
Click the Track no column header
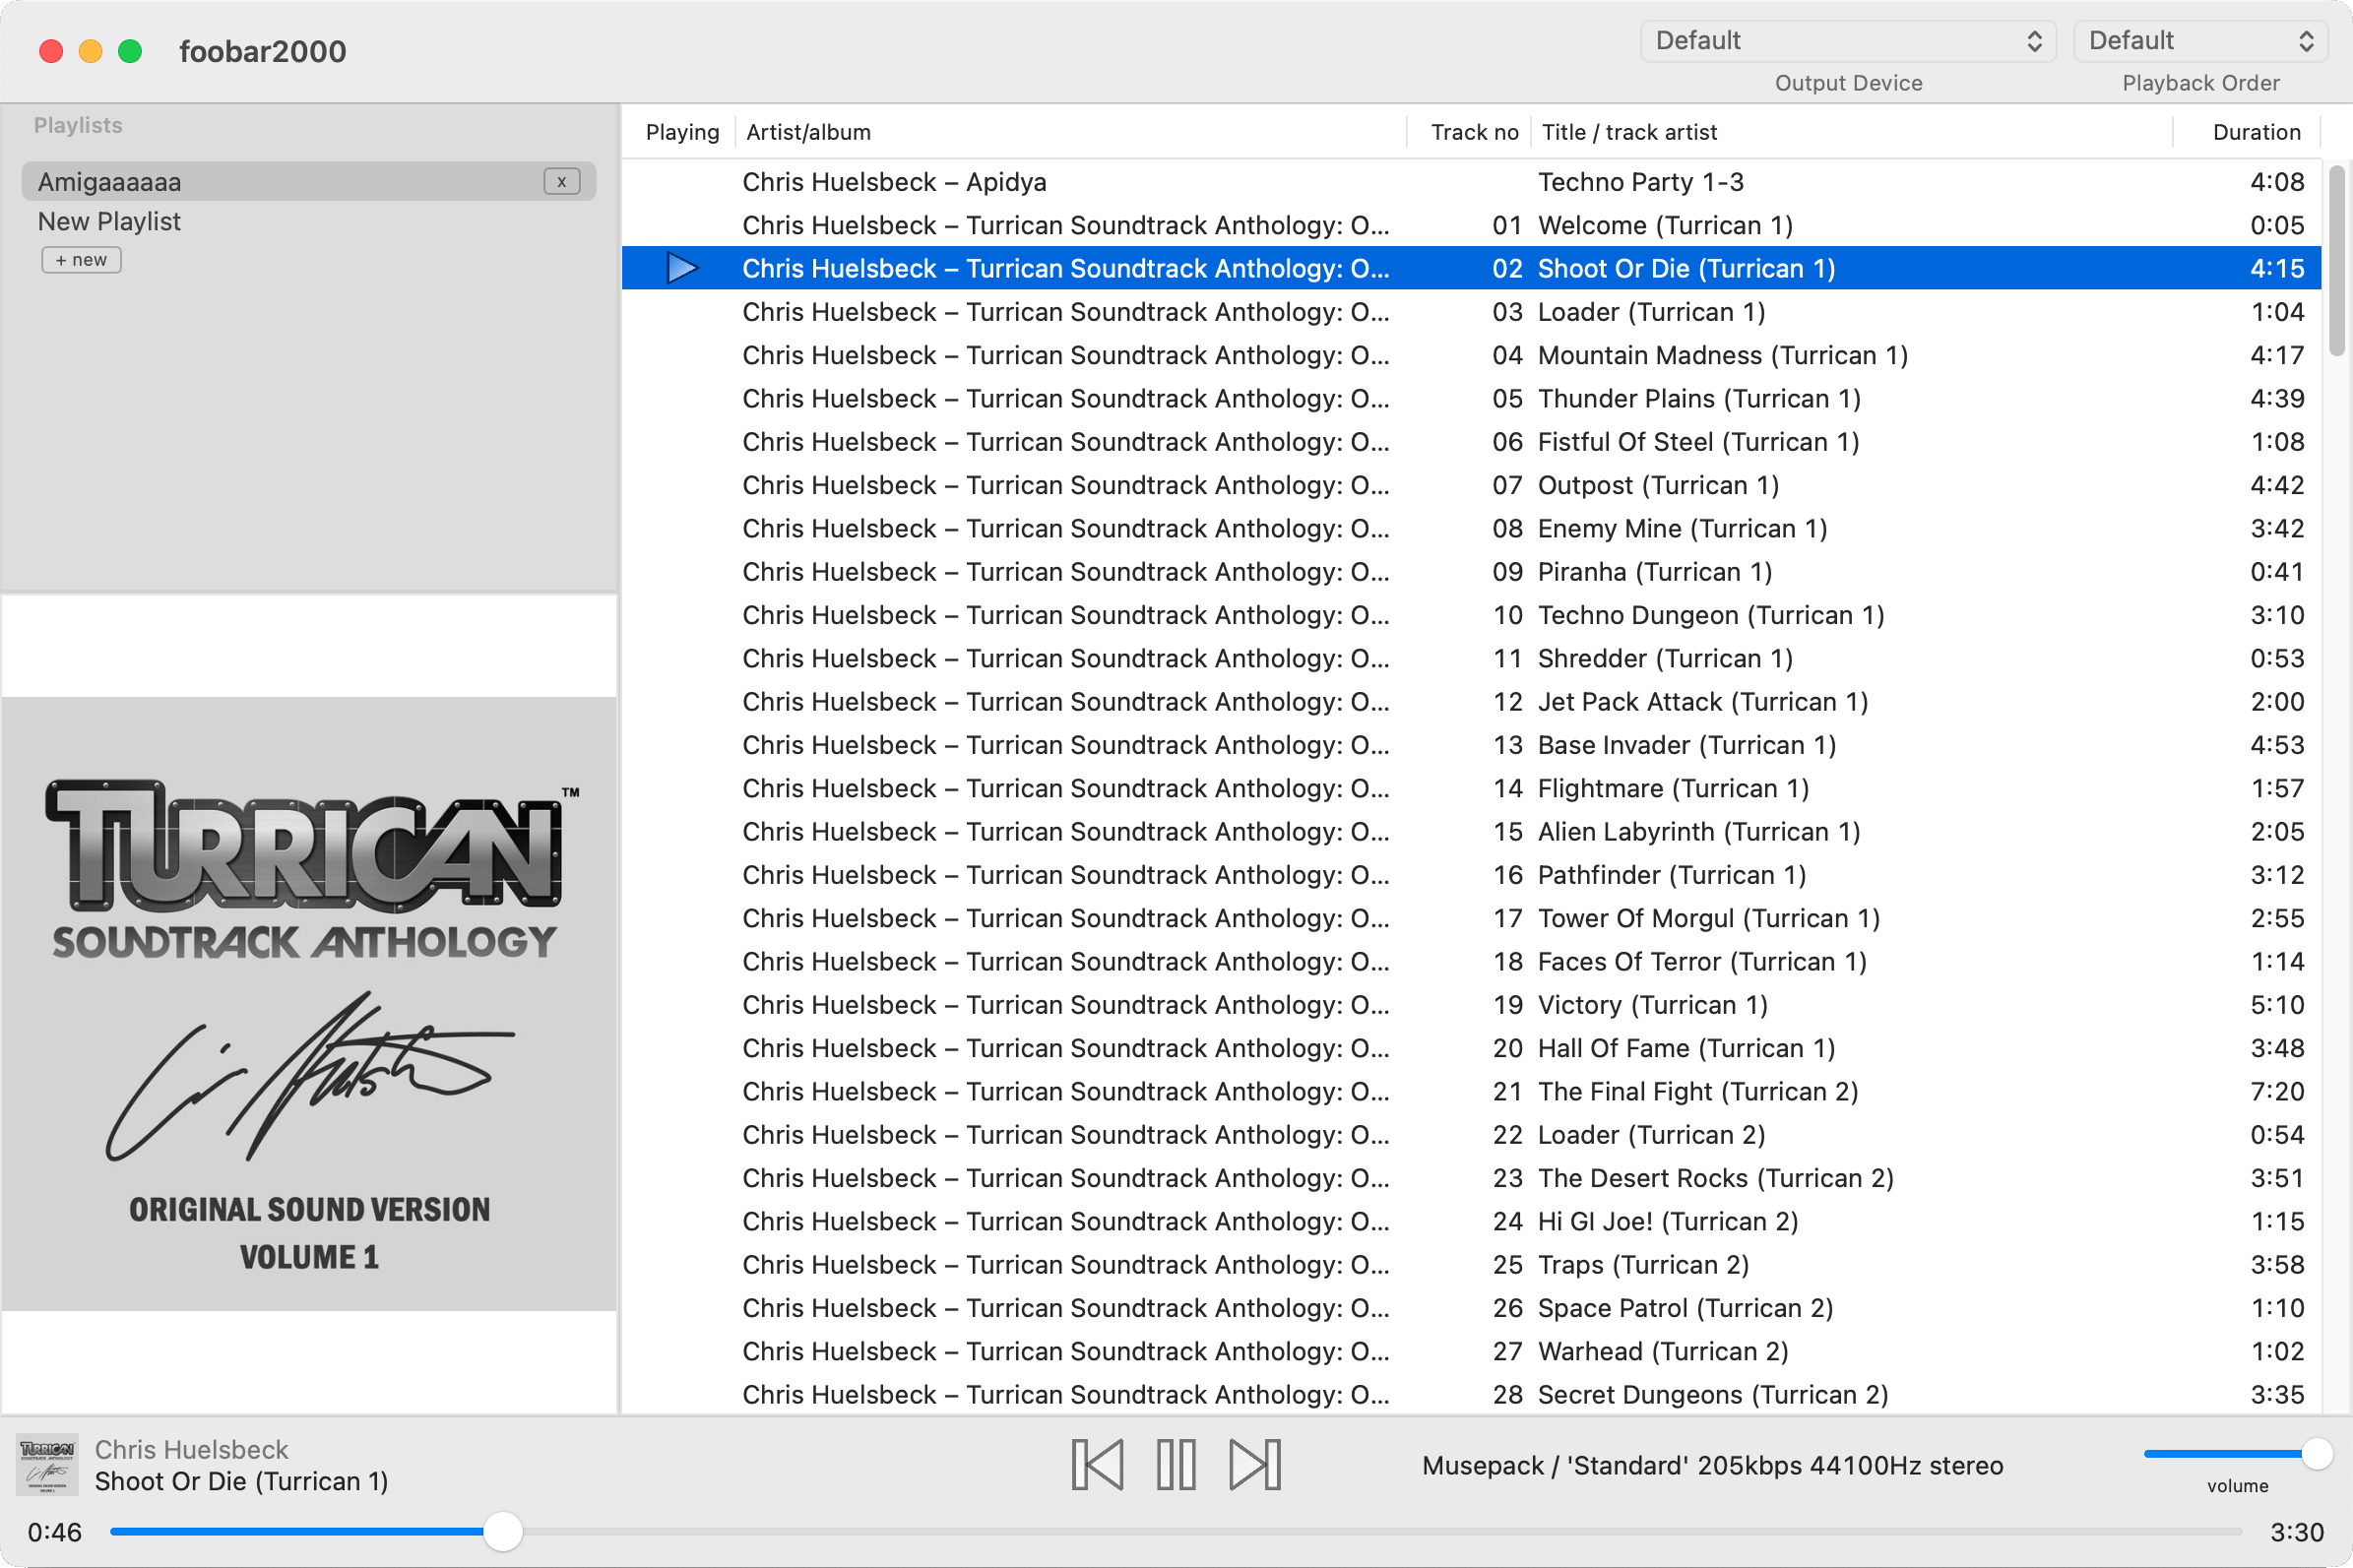1472,132
